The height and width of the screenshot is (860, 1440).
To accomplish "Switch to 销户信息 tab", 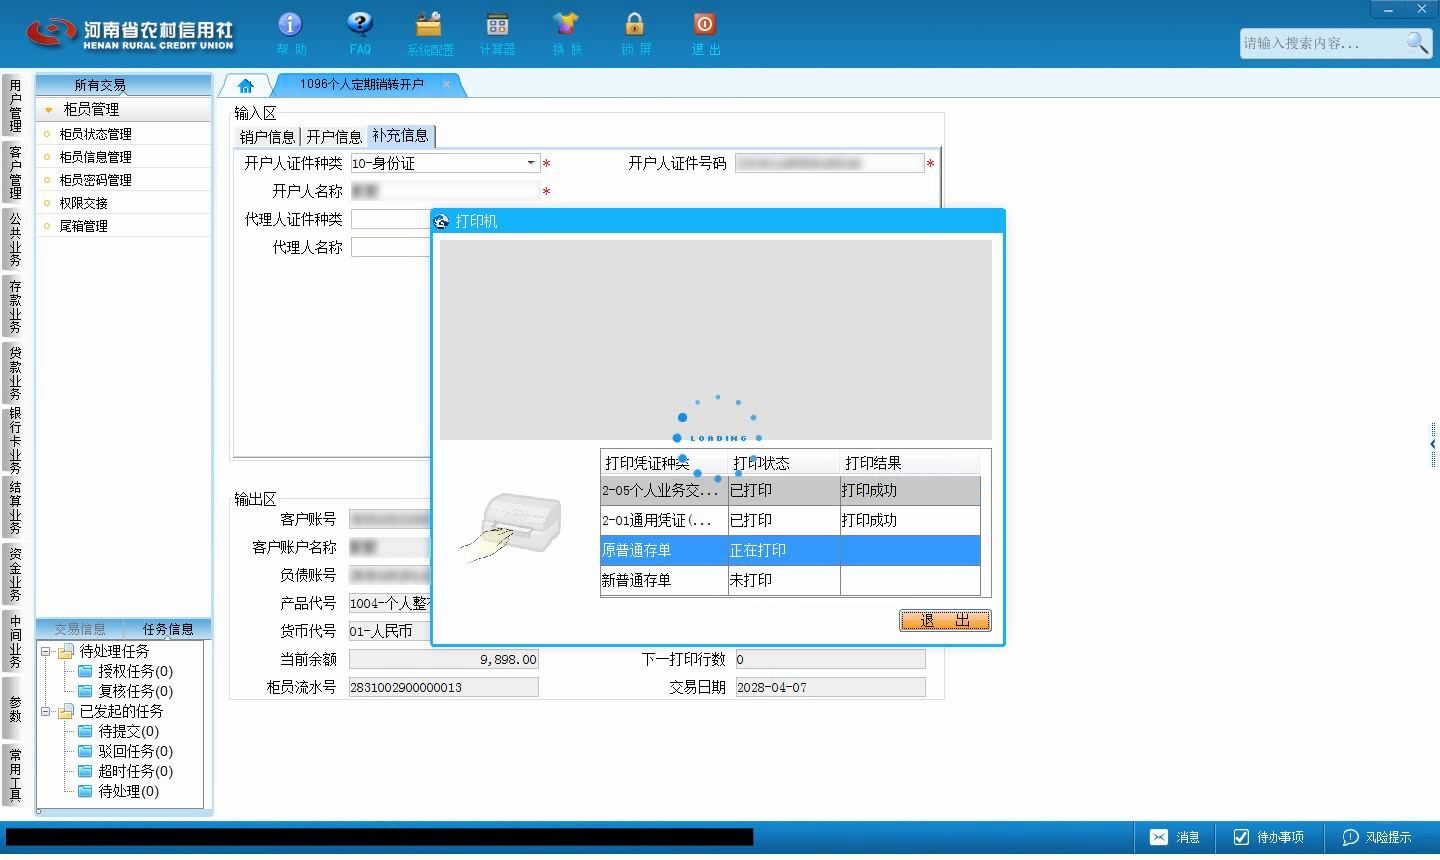I will (267, 137).
